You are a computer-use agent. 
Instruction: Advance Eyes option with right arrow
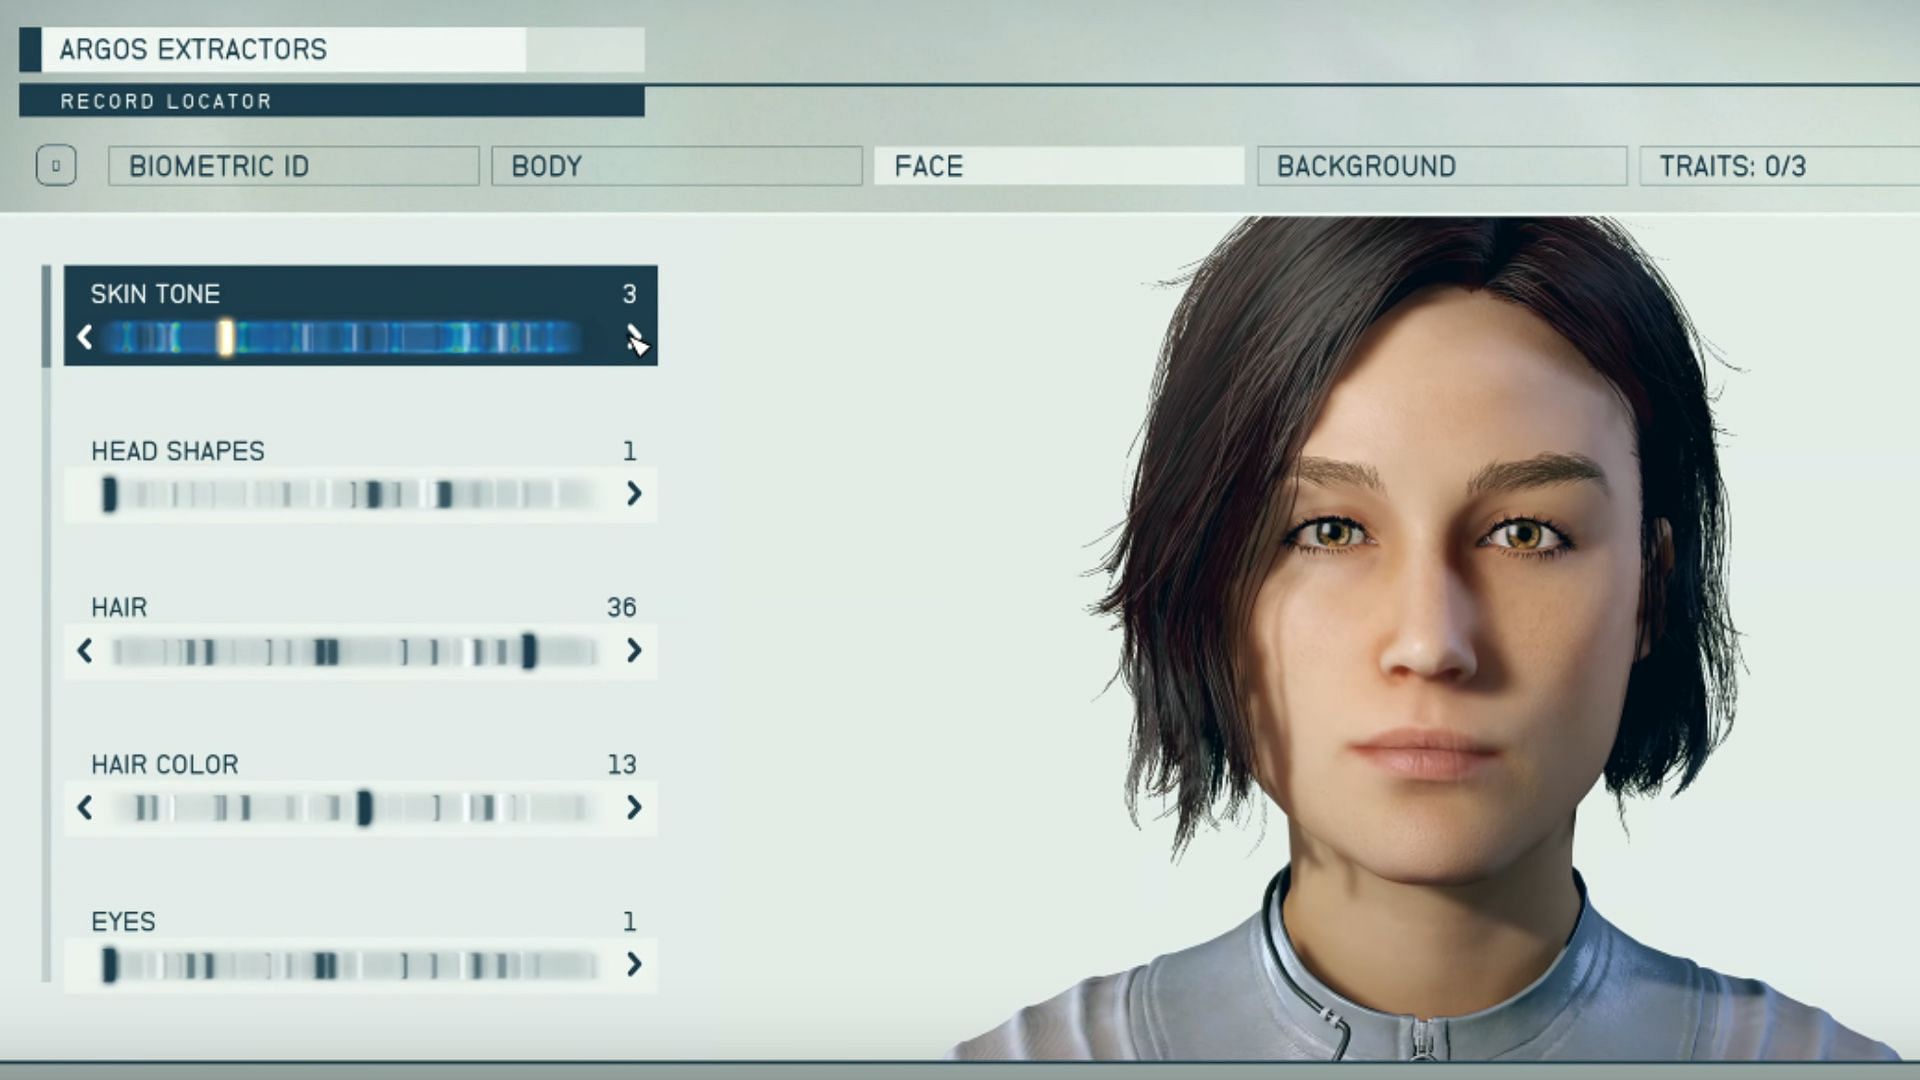[634, 964]
